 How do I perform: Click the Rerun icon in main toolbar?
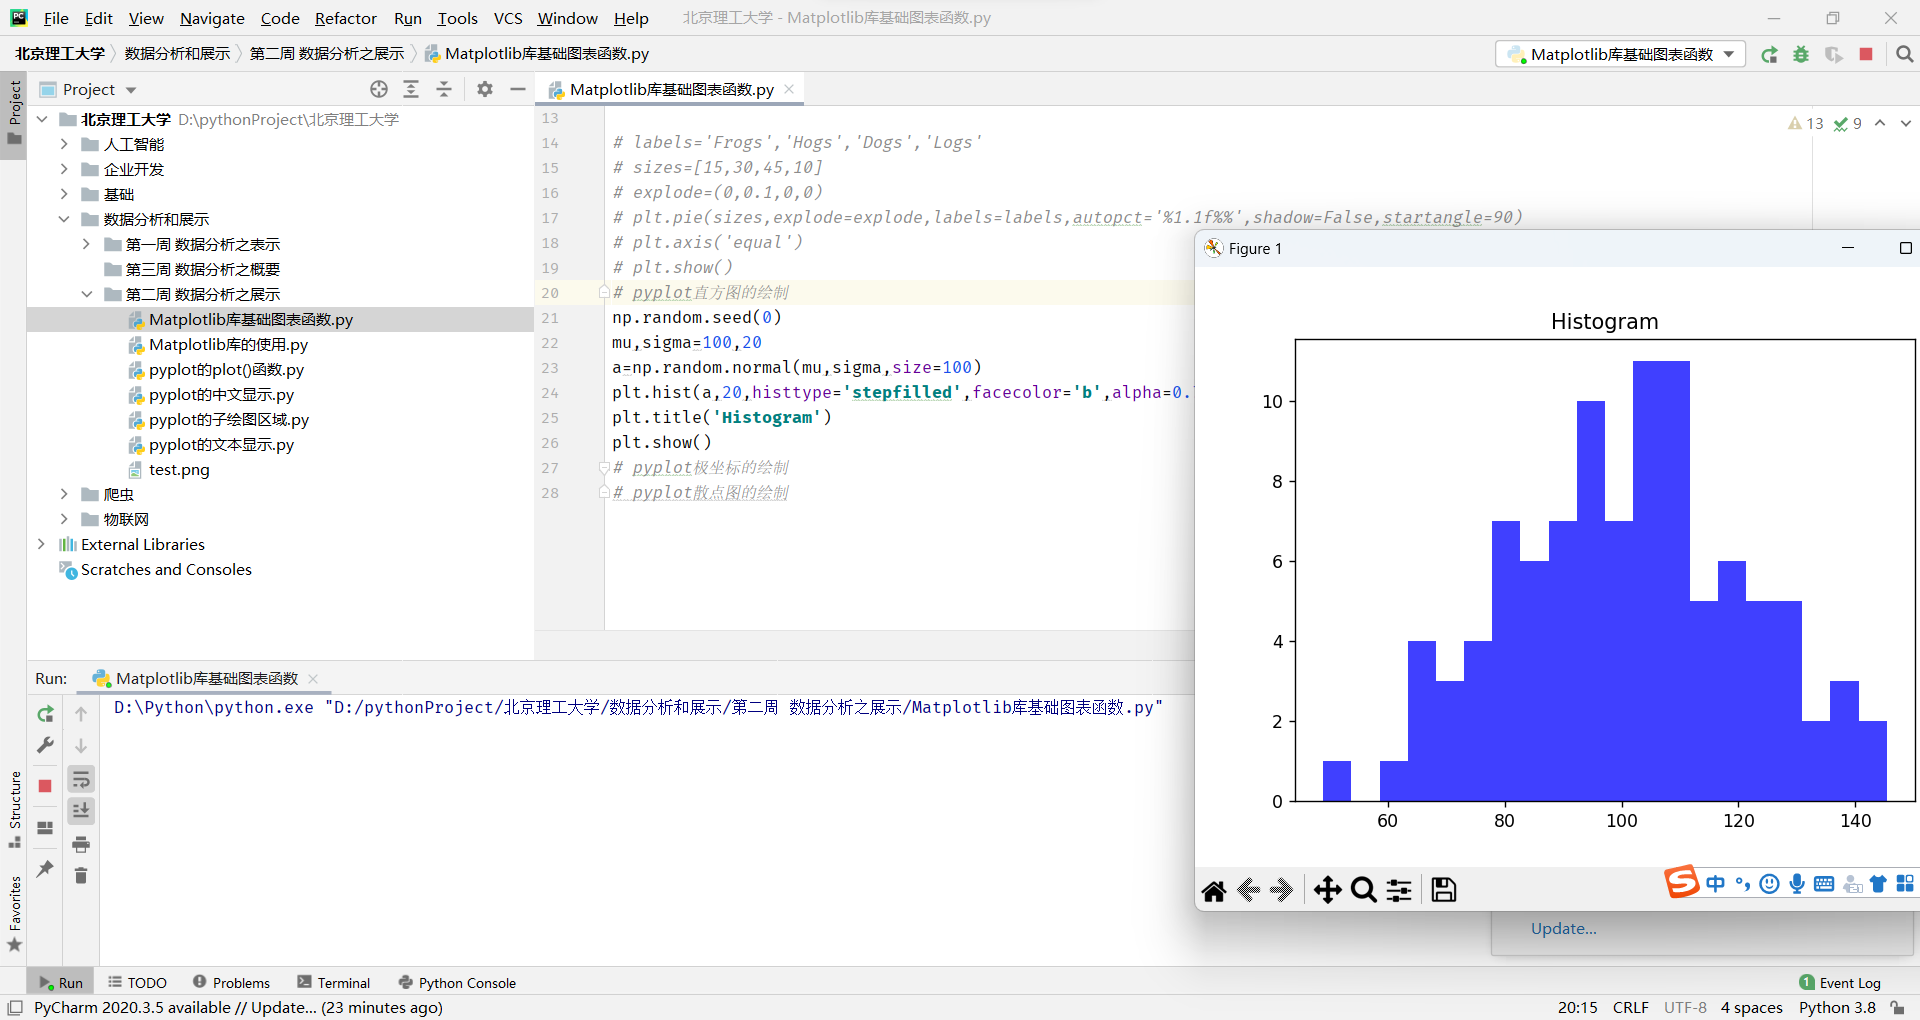pos(1769,55)
